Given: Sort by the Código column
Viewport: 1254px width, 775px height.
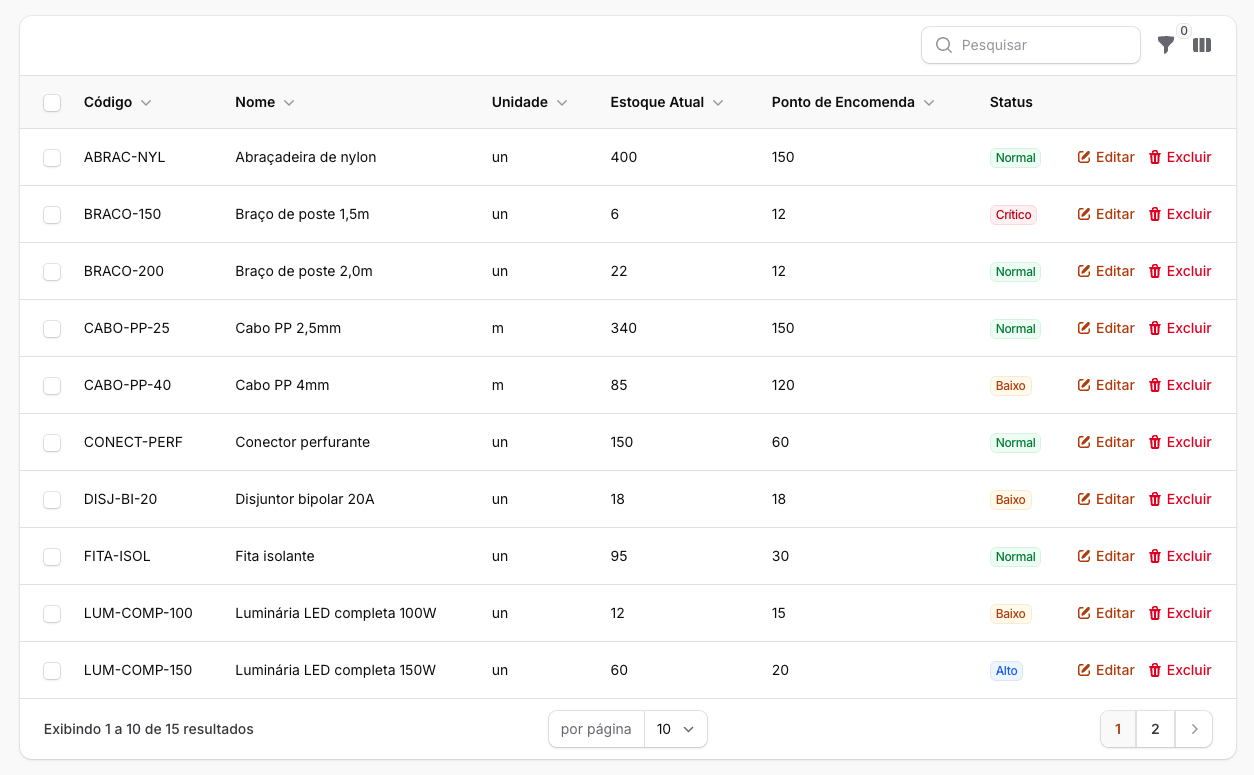Looking at the screenshot, I should (x=118, y=102).
